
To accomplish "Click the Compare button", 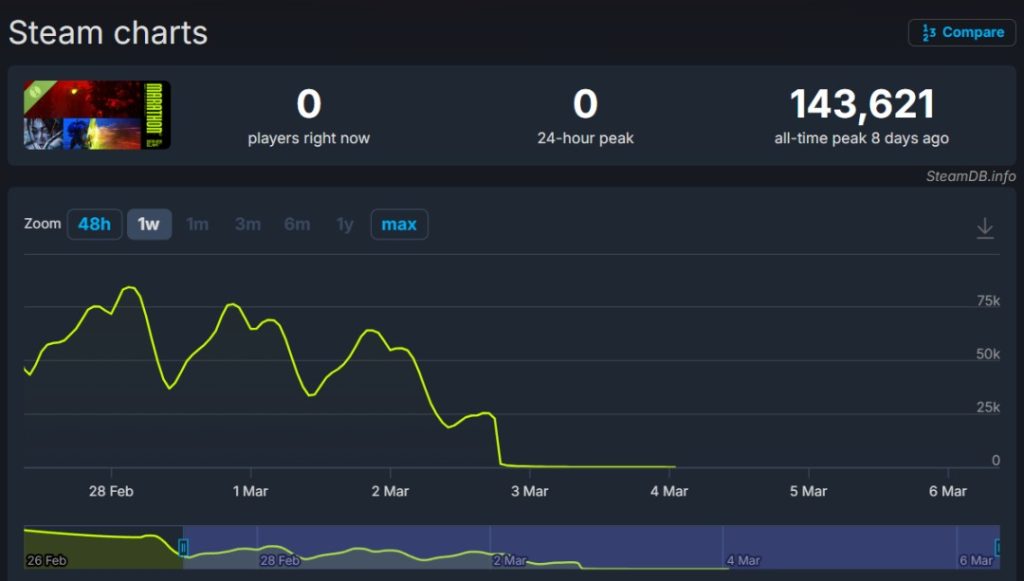I will (x=961, y=33).
